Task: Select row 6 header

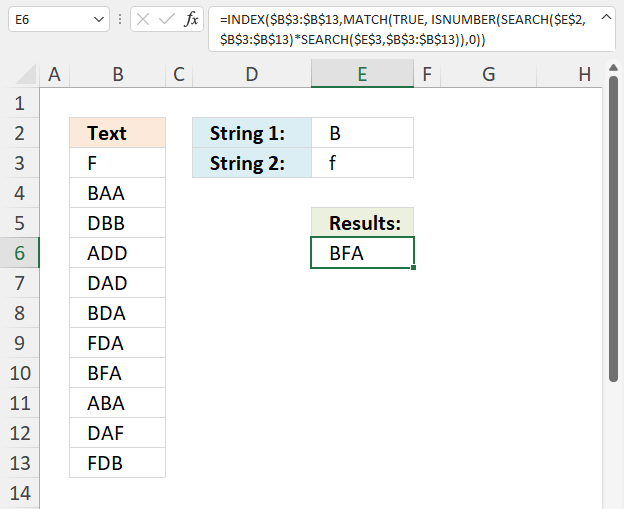Action: click(19, 253)
